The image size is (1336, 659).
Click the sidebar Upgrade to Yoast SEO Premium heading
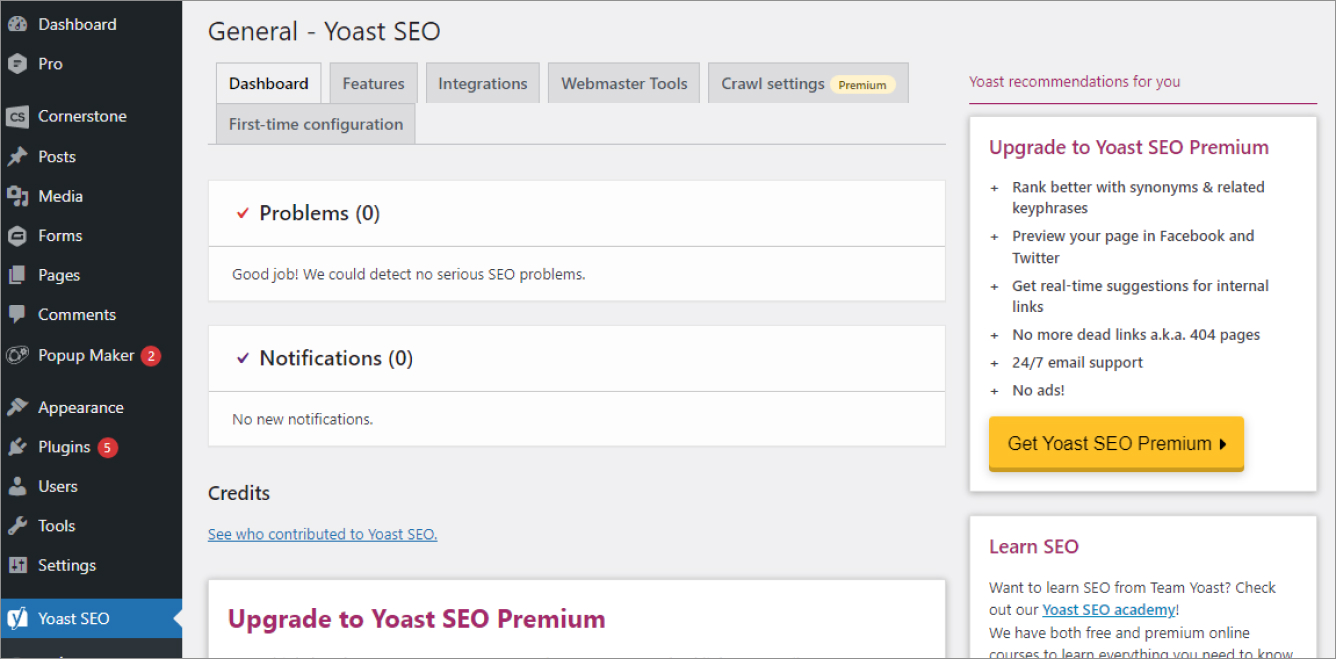1129,147
